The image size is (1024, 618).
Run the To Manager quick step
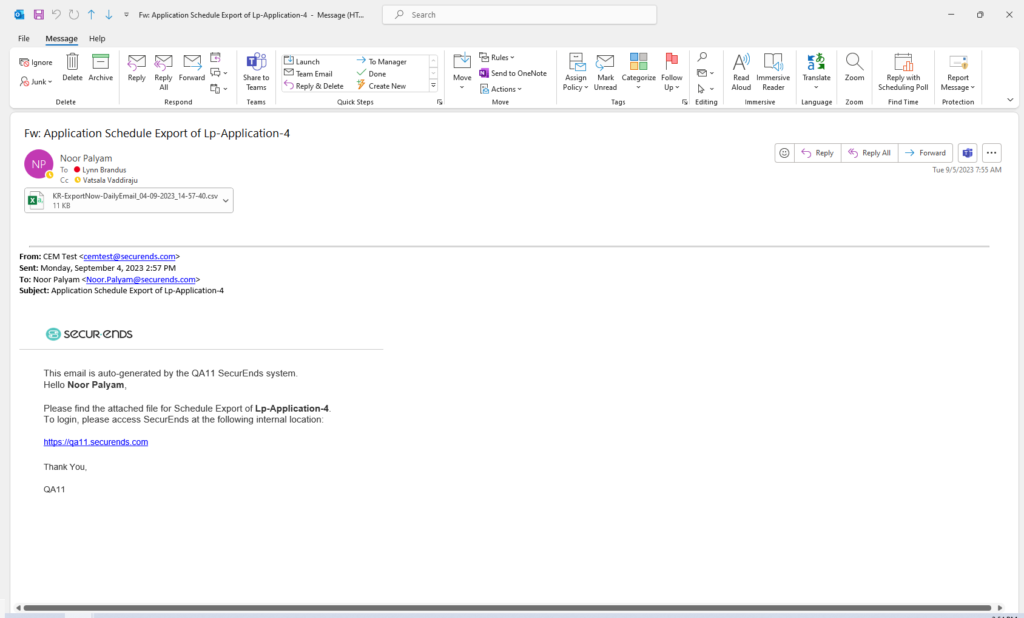coord(381,61)
